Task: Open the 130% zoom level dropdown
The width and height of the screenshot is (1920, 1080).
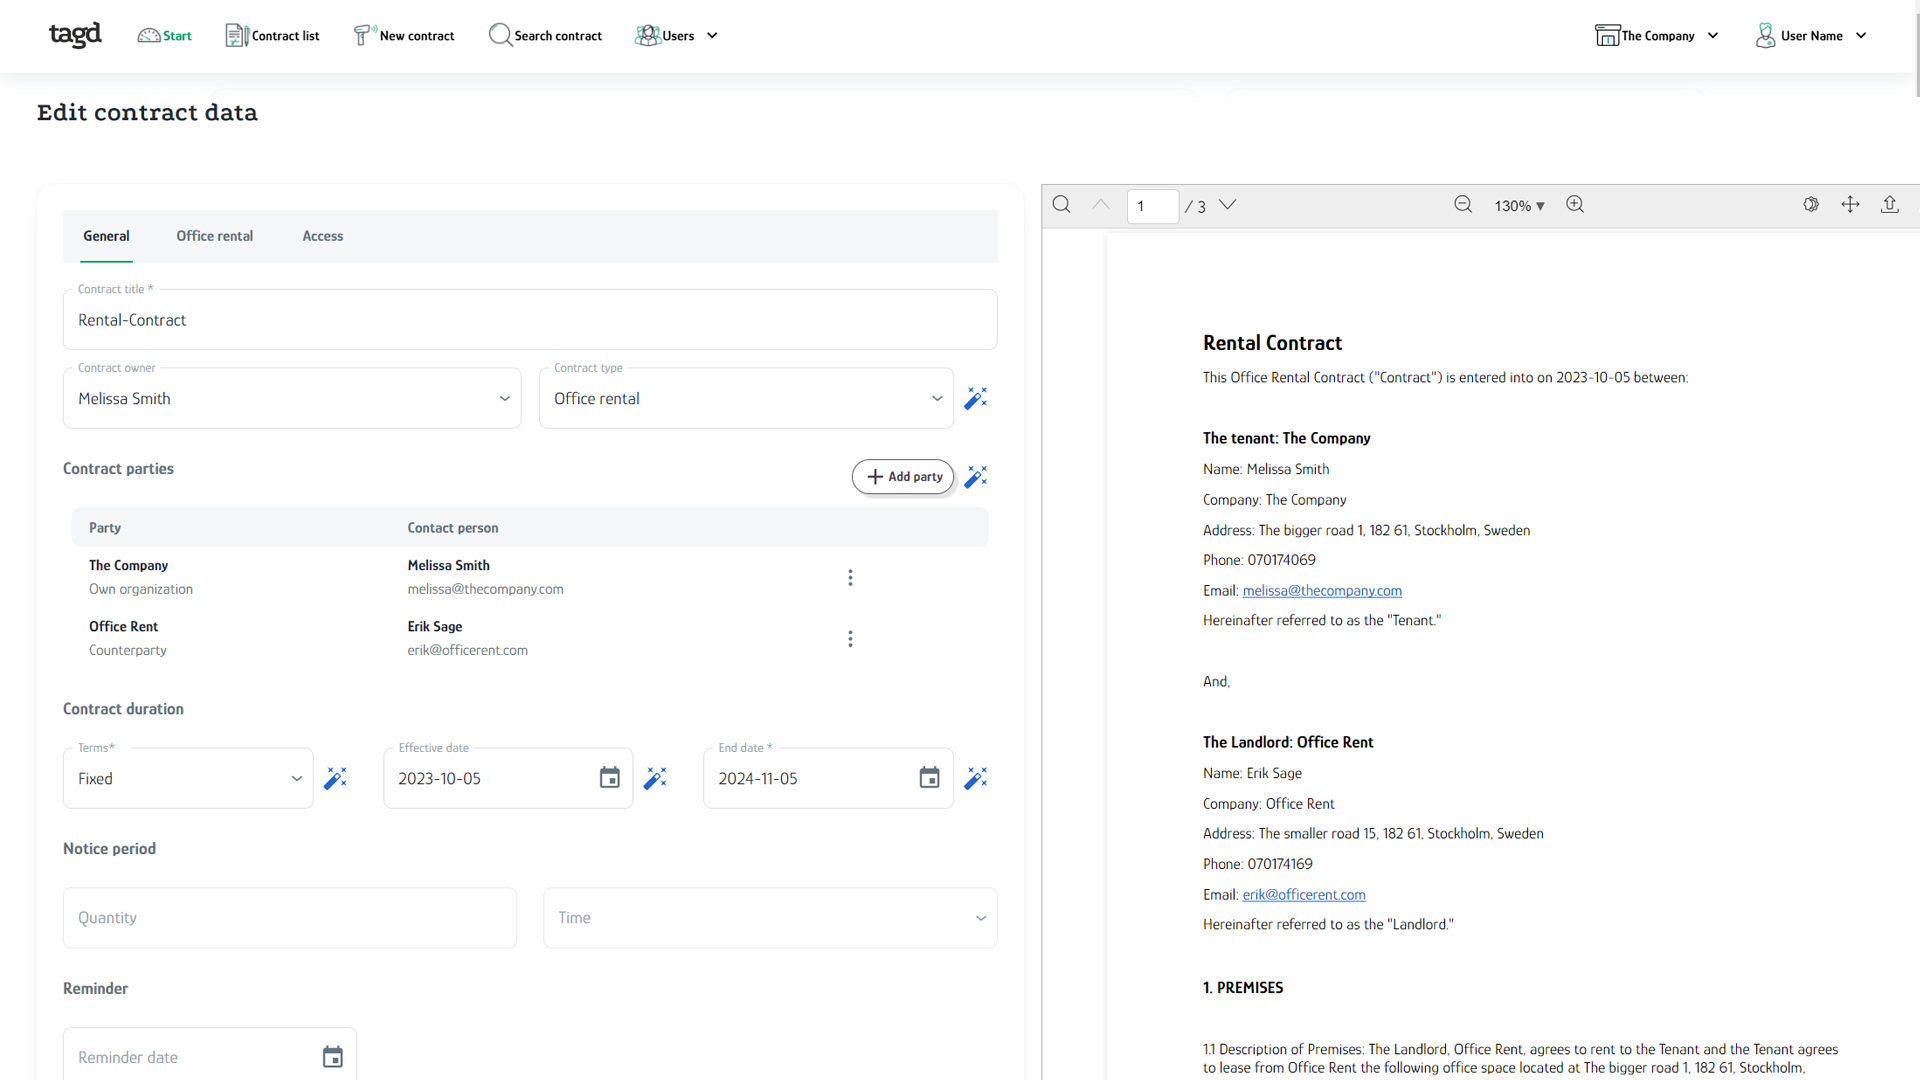Action: pos(1519,206)
